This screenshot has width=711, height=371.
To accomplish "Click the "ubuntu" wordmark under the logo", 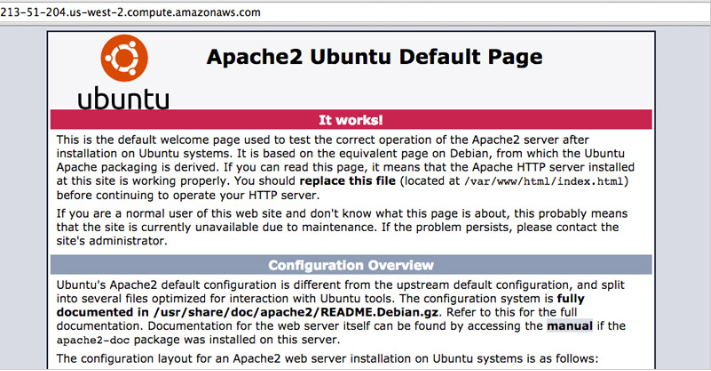I will click(x=123, y=98).
